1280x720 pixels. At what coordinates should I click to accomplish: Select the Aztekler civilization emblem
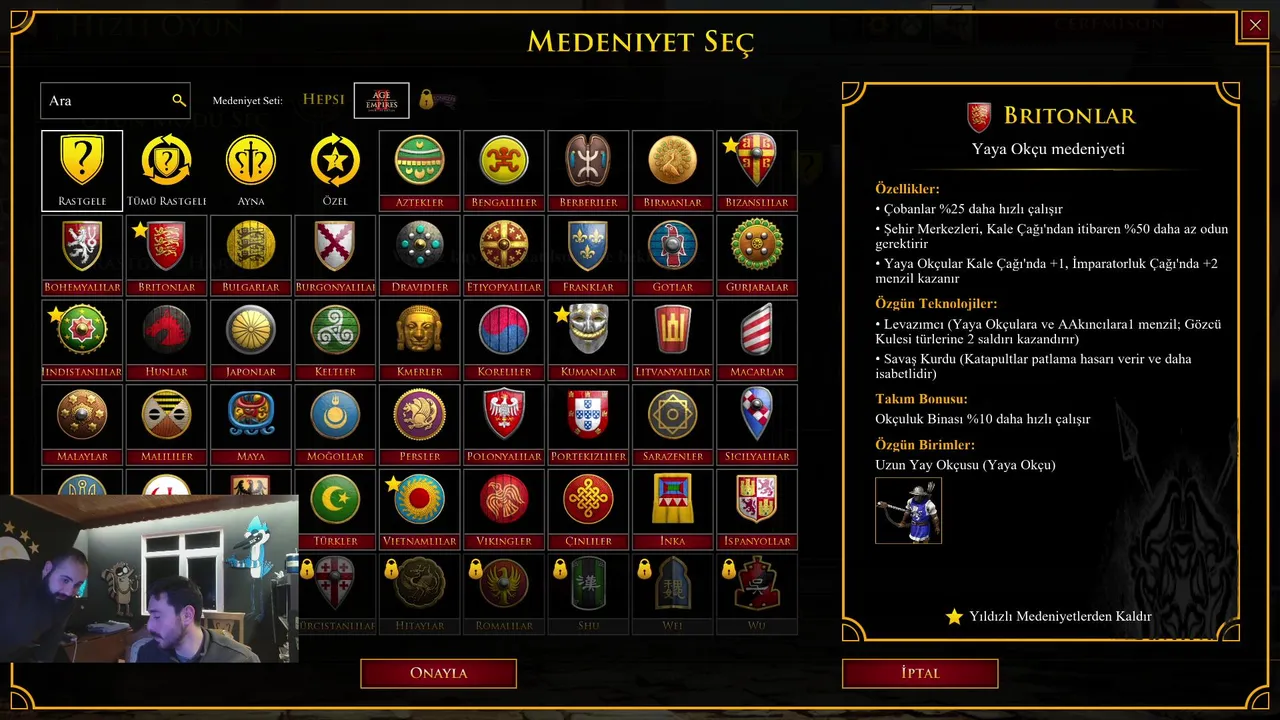(x=420, y=170)
